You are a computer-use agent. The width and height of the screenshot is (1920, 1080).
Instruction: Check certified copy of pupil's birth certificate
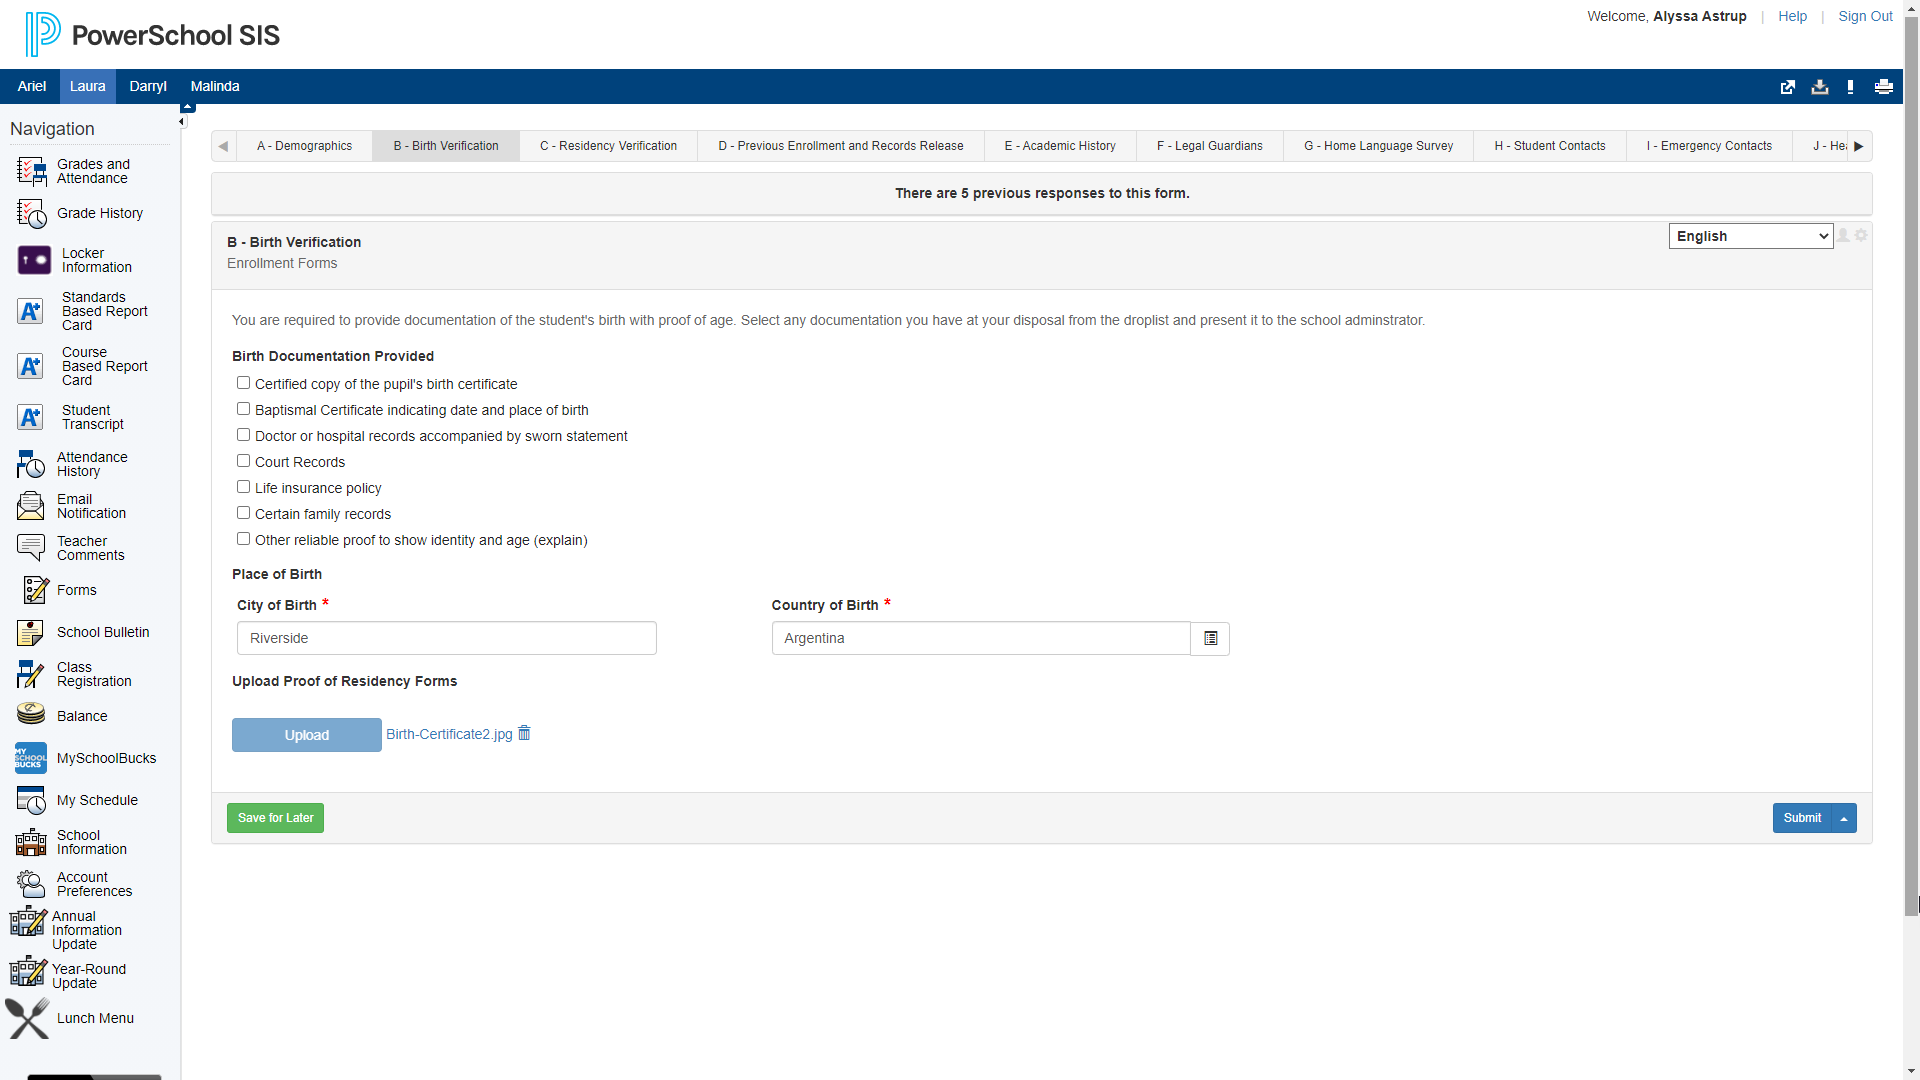point(243,382)
